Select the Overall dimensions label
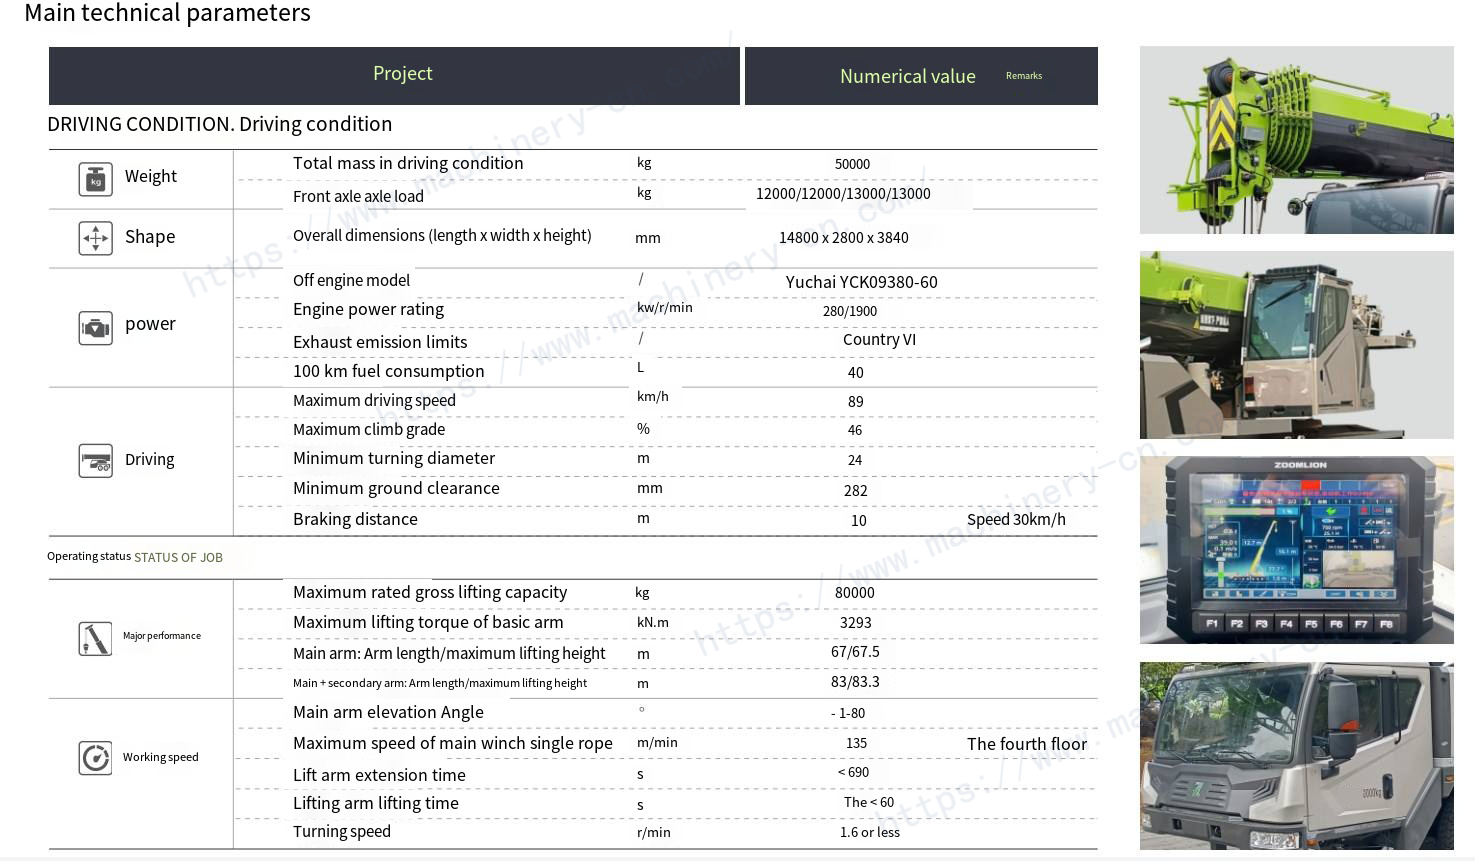 442,236
